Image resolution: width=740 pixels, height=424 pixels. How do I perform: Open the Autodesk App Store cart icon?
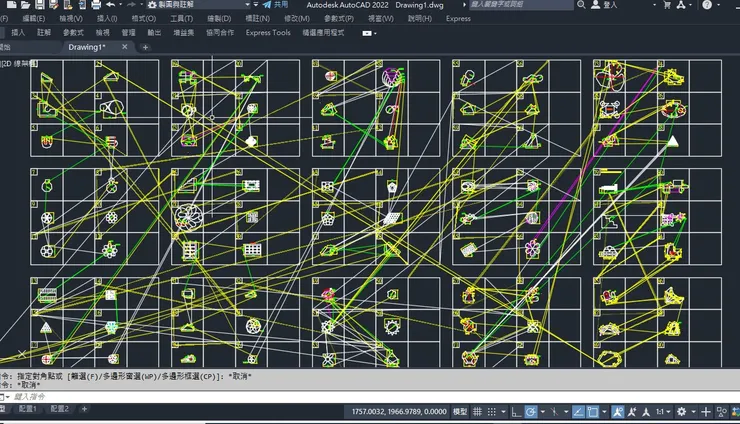pos(667,5)
